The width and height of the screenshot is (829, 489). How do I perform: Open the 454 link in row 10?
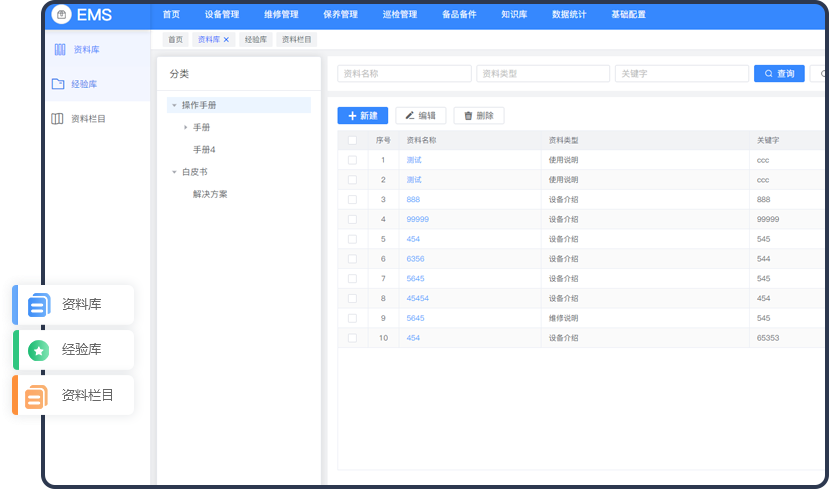[413, 338]
